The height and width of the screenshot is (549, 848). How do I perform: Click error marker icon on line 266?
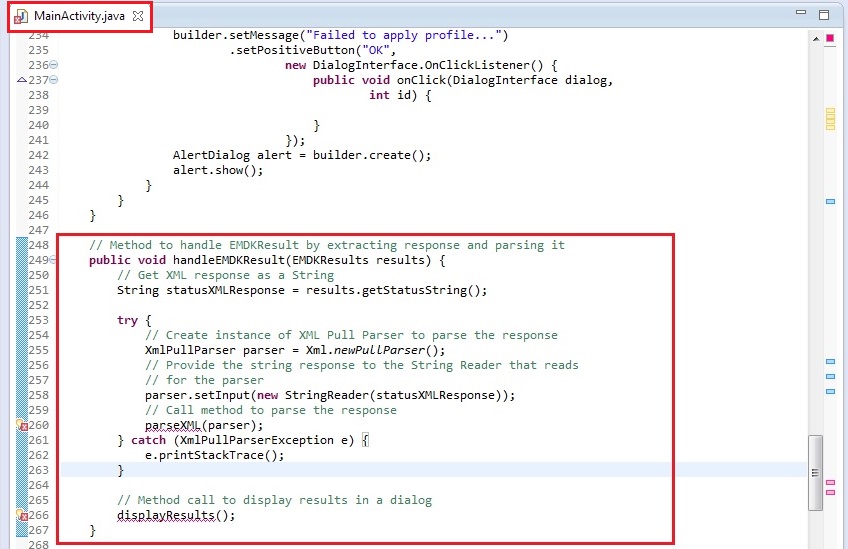[22, 516]
